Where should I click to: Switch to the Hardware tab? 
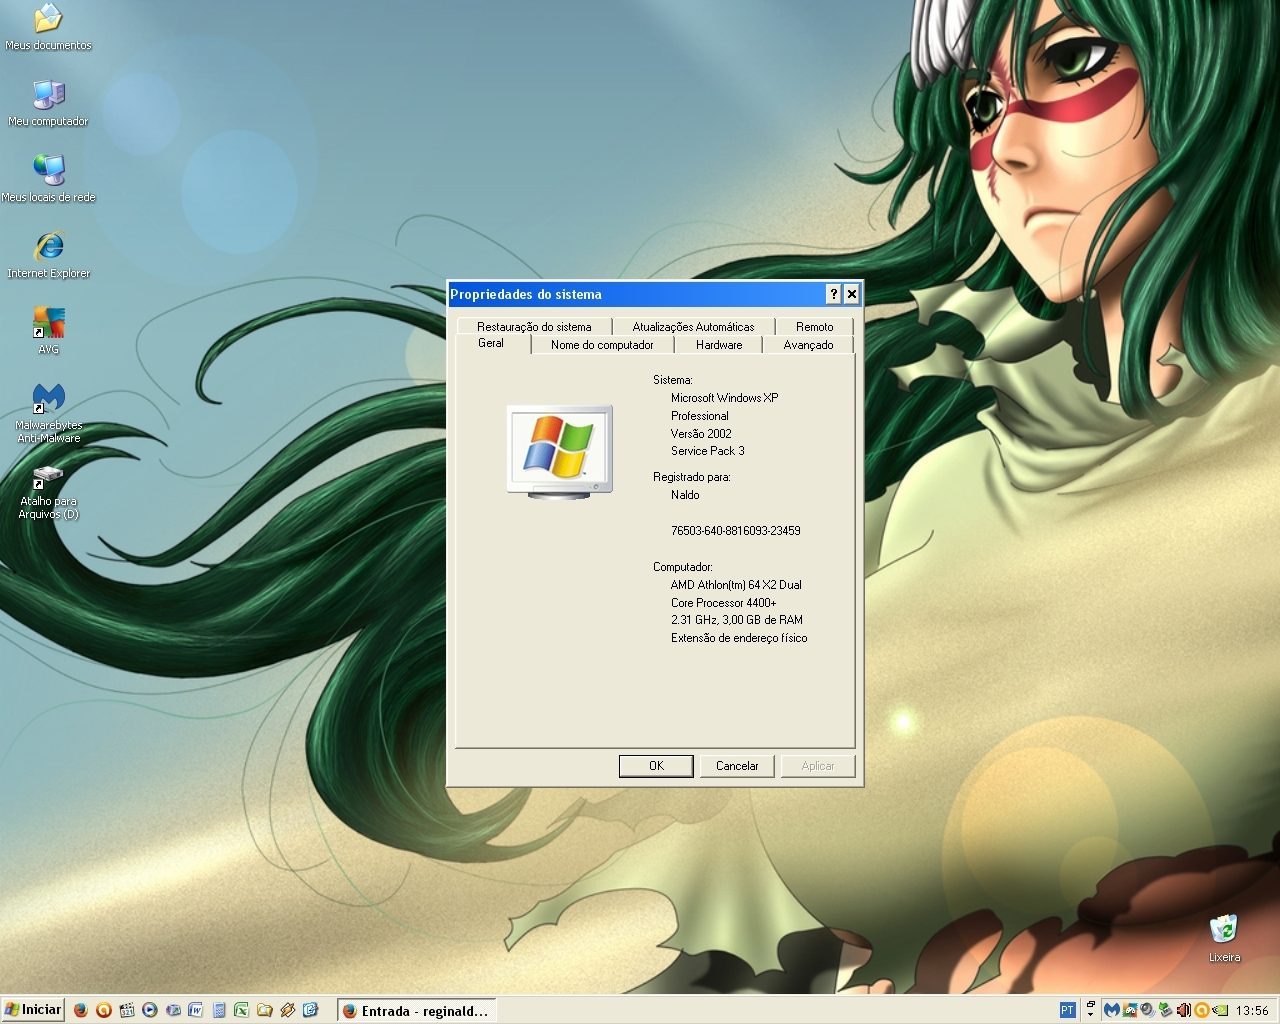click(x=719, y=344)
